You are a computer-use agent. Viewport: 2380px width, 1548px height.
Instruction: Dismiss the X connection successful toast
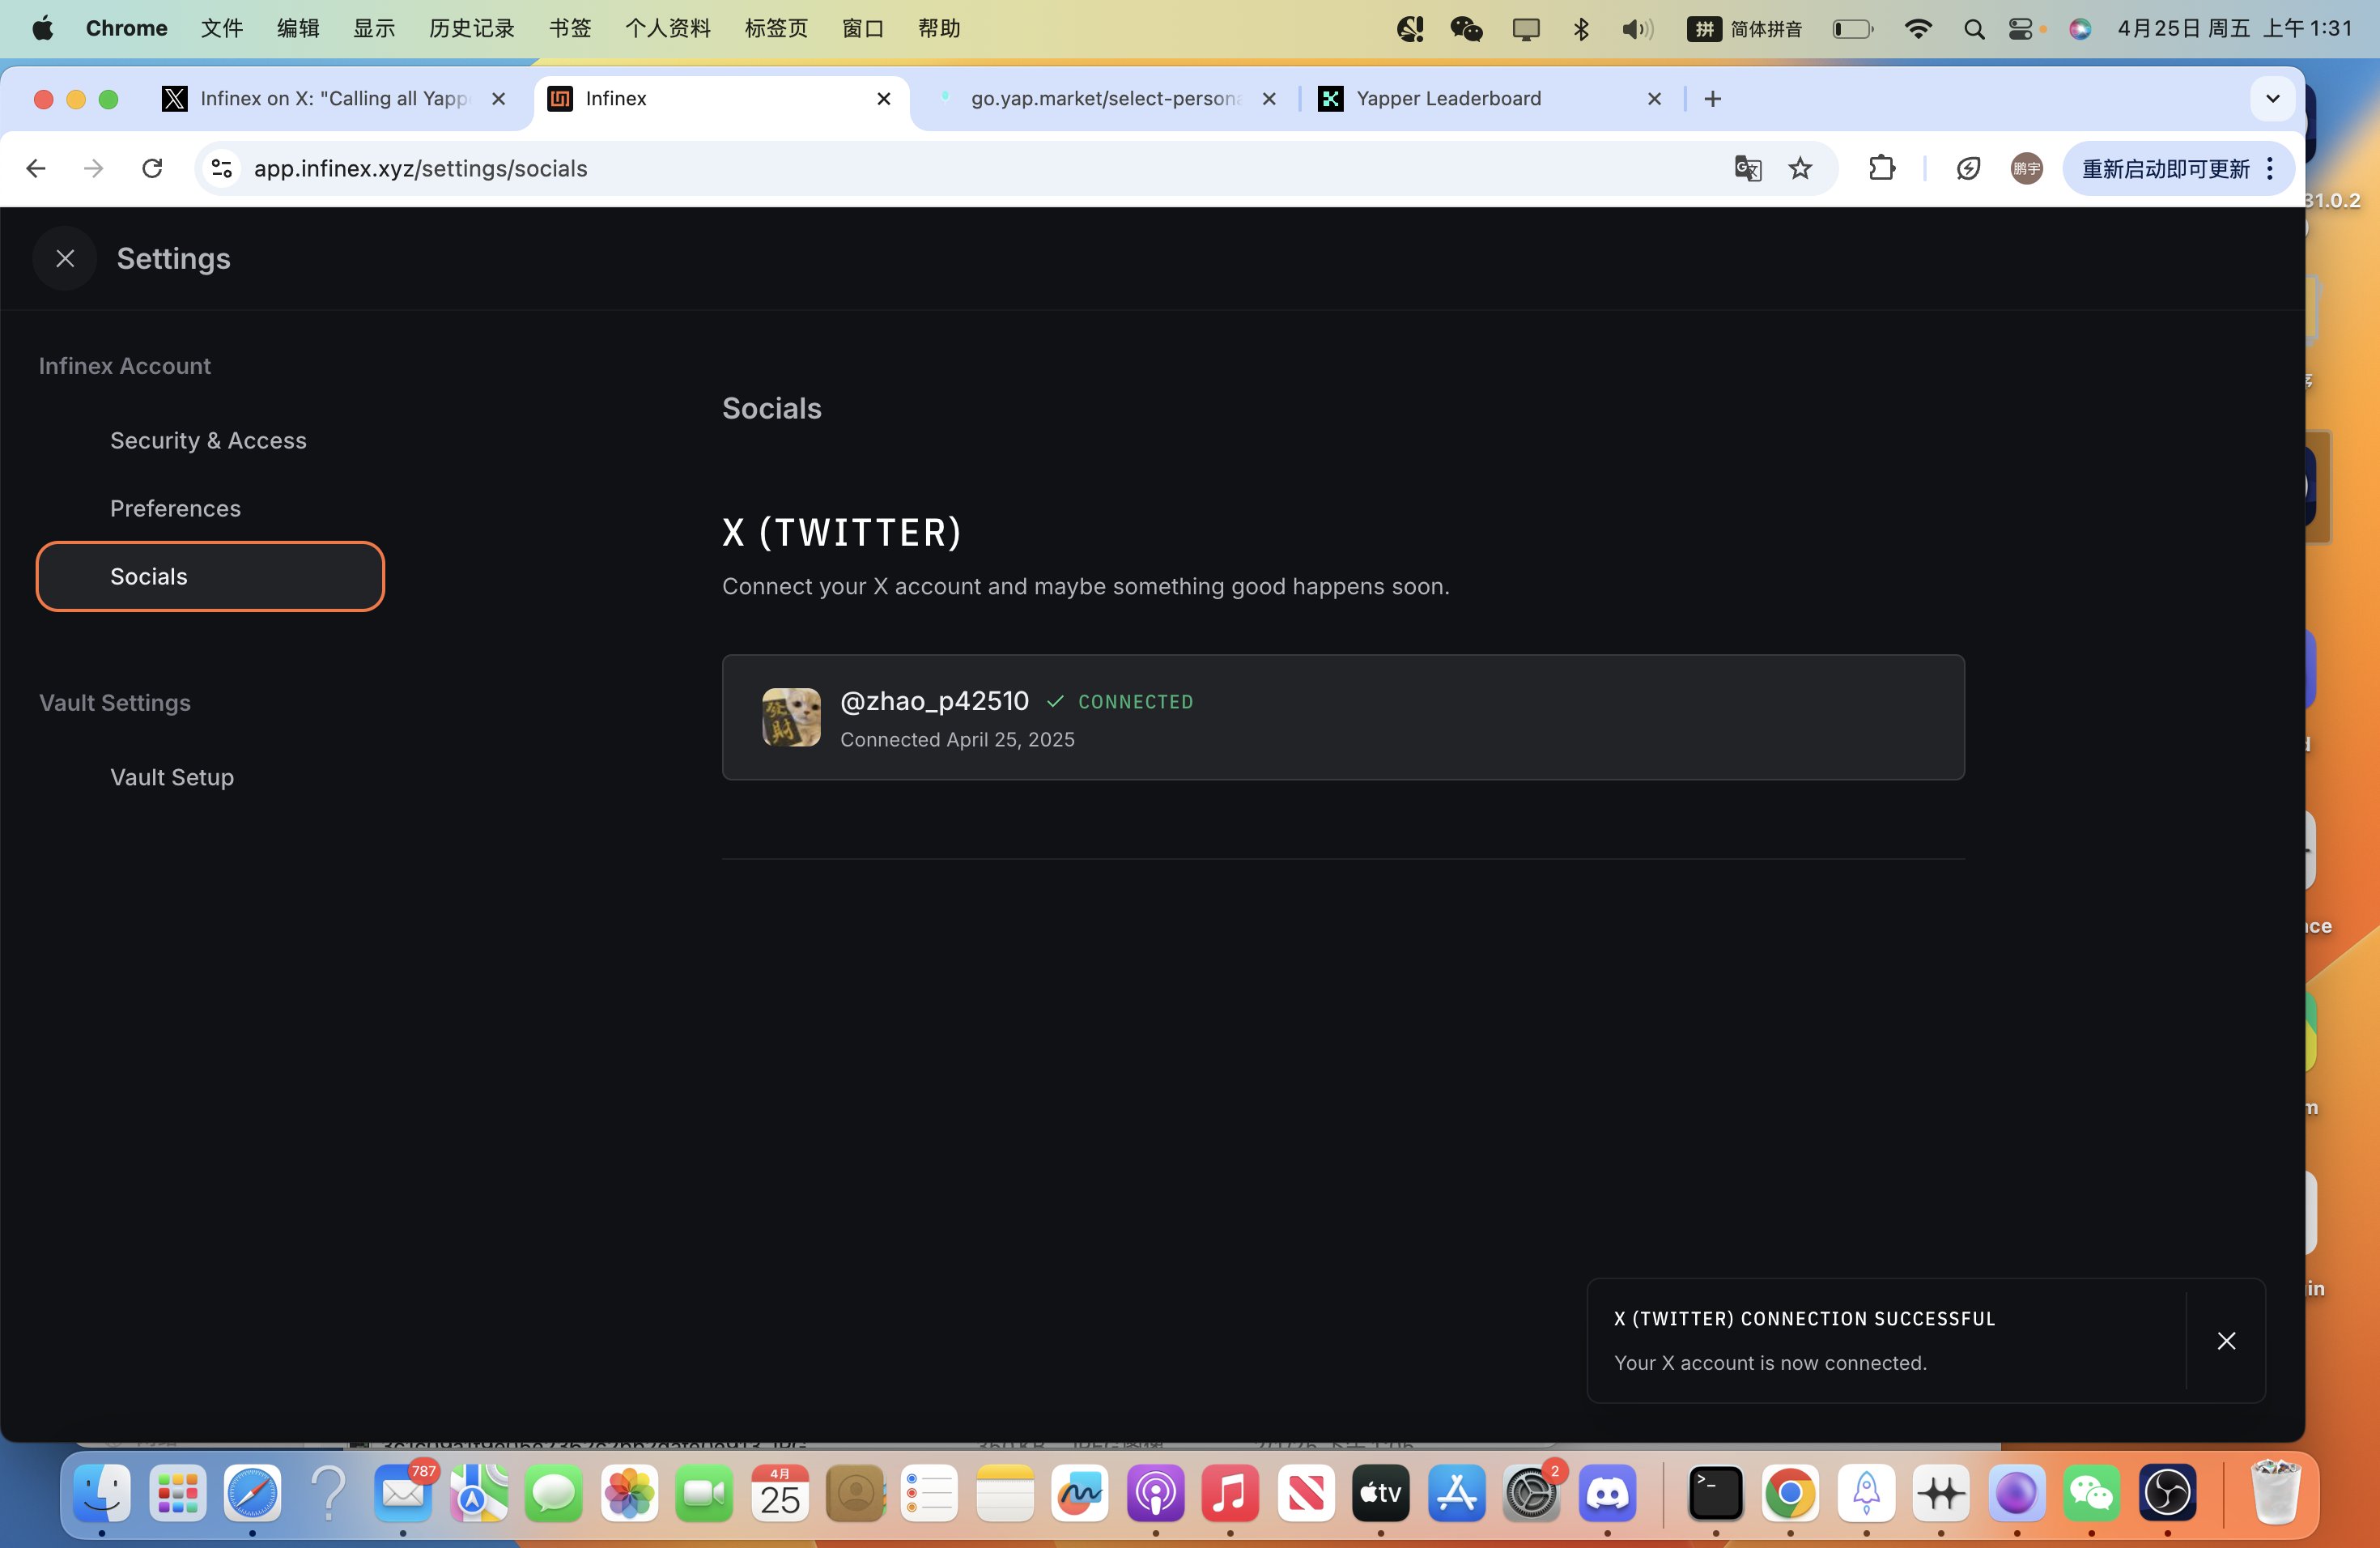(x=2226, y=1341)
